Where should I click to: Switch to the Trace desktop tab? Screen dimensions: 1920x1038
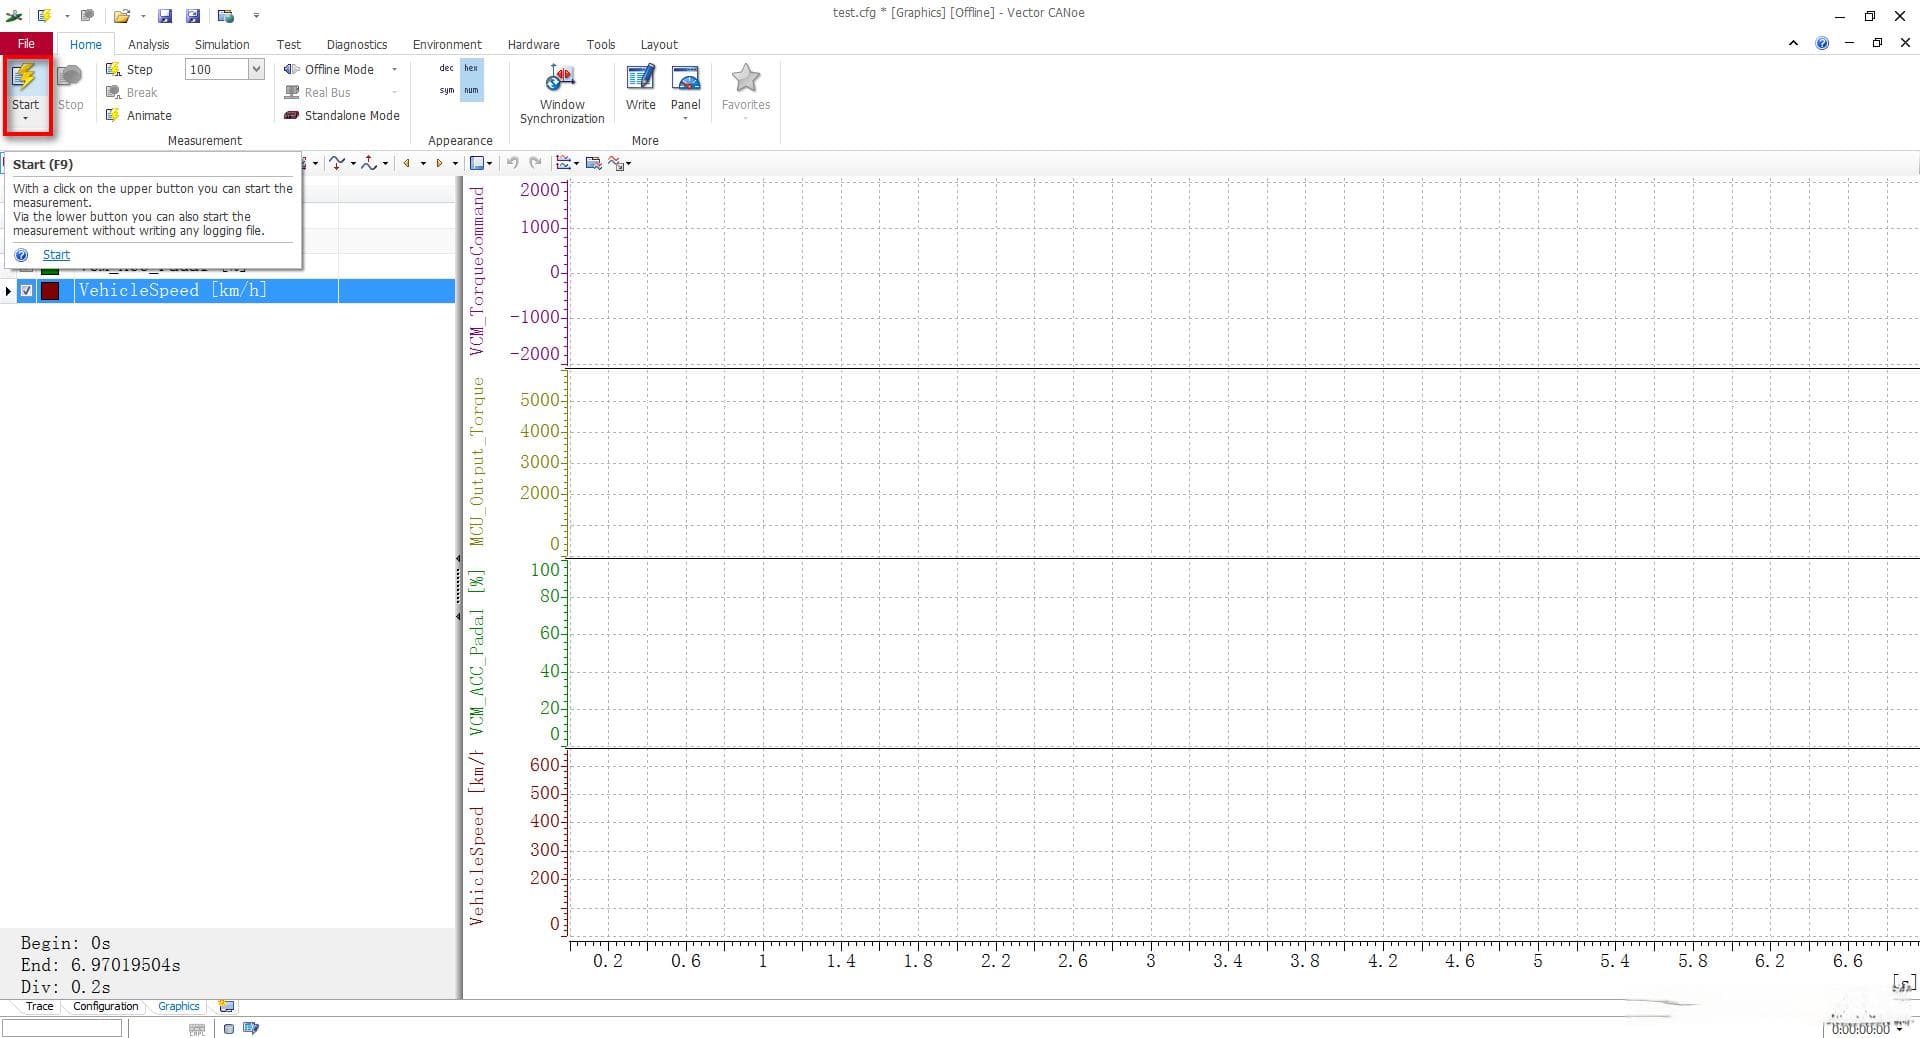39,1006
